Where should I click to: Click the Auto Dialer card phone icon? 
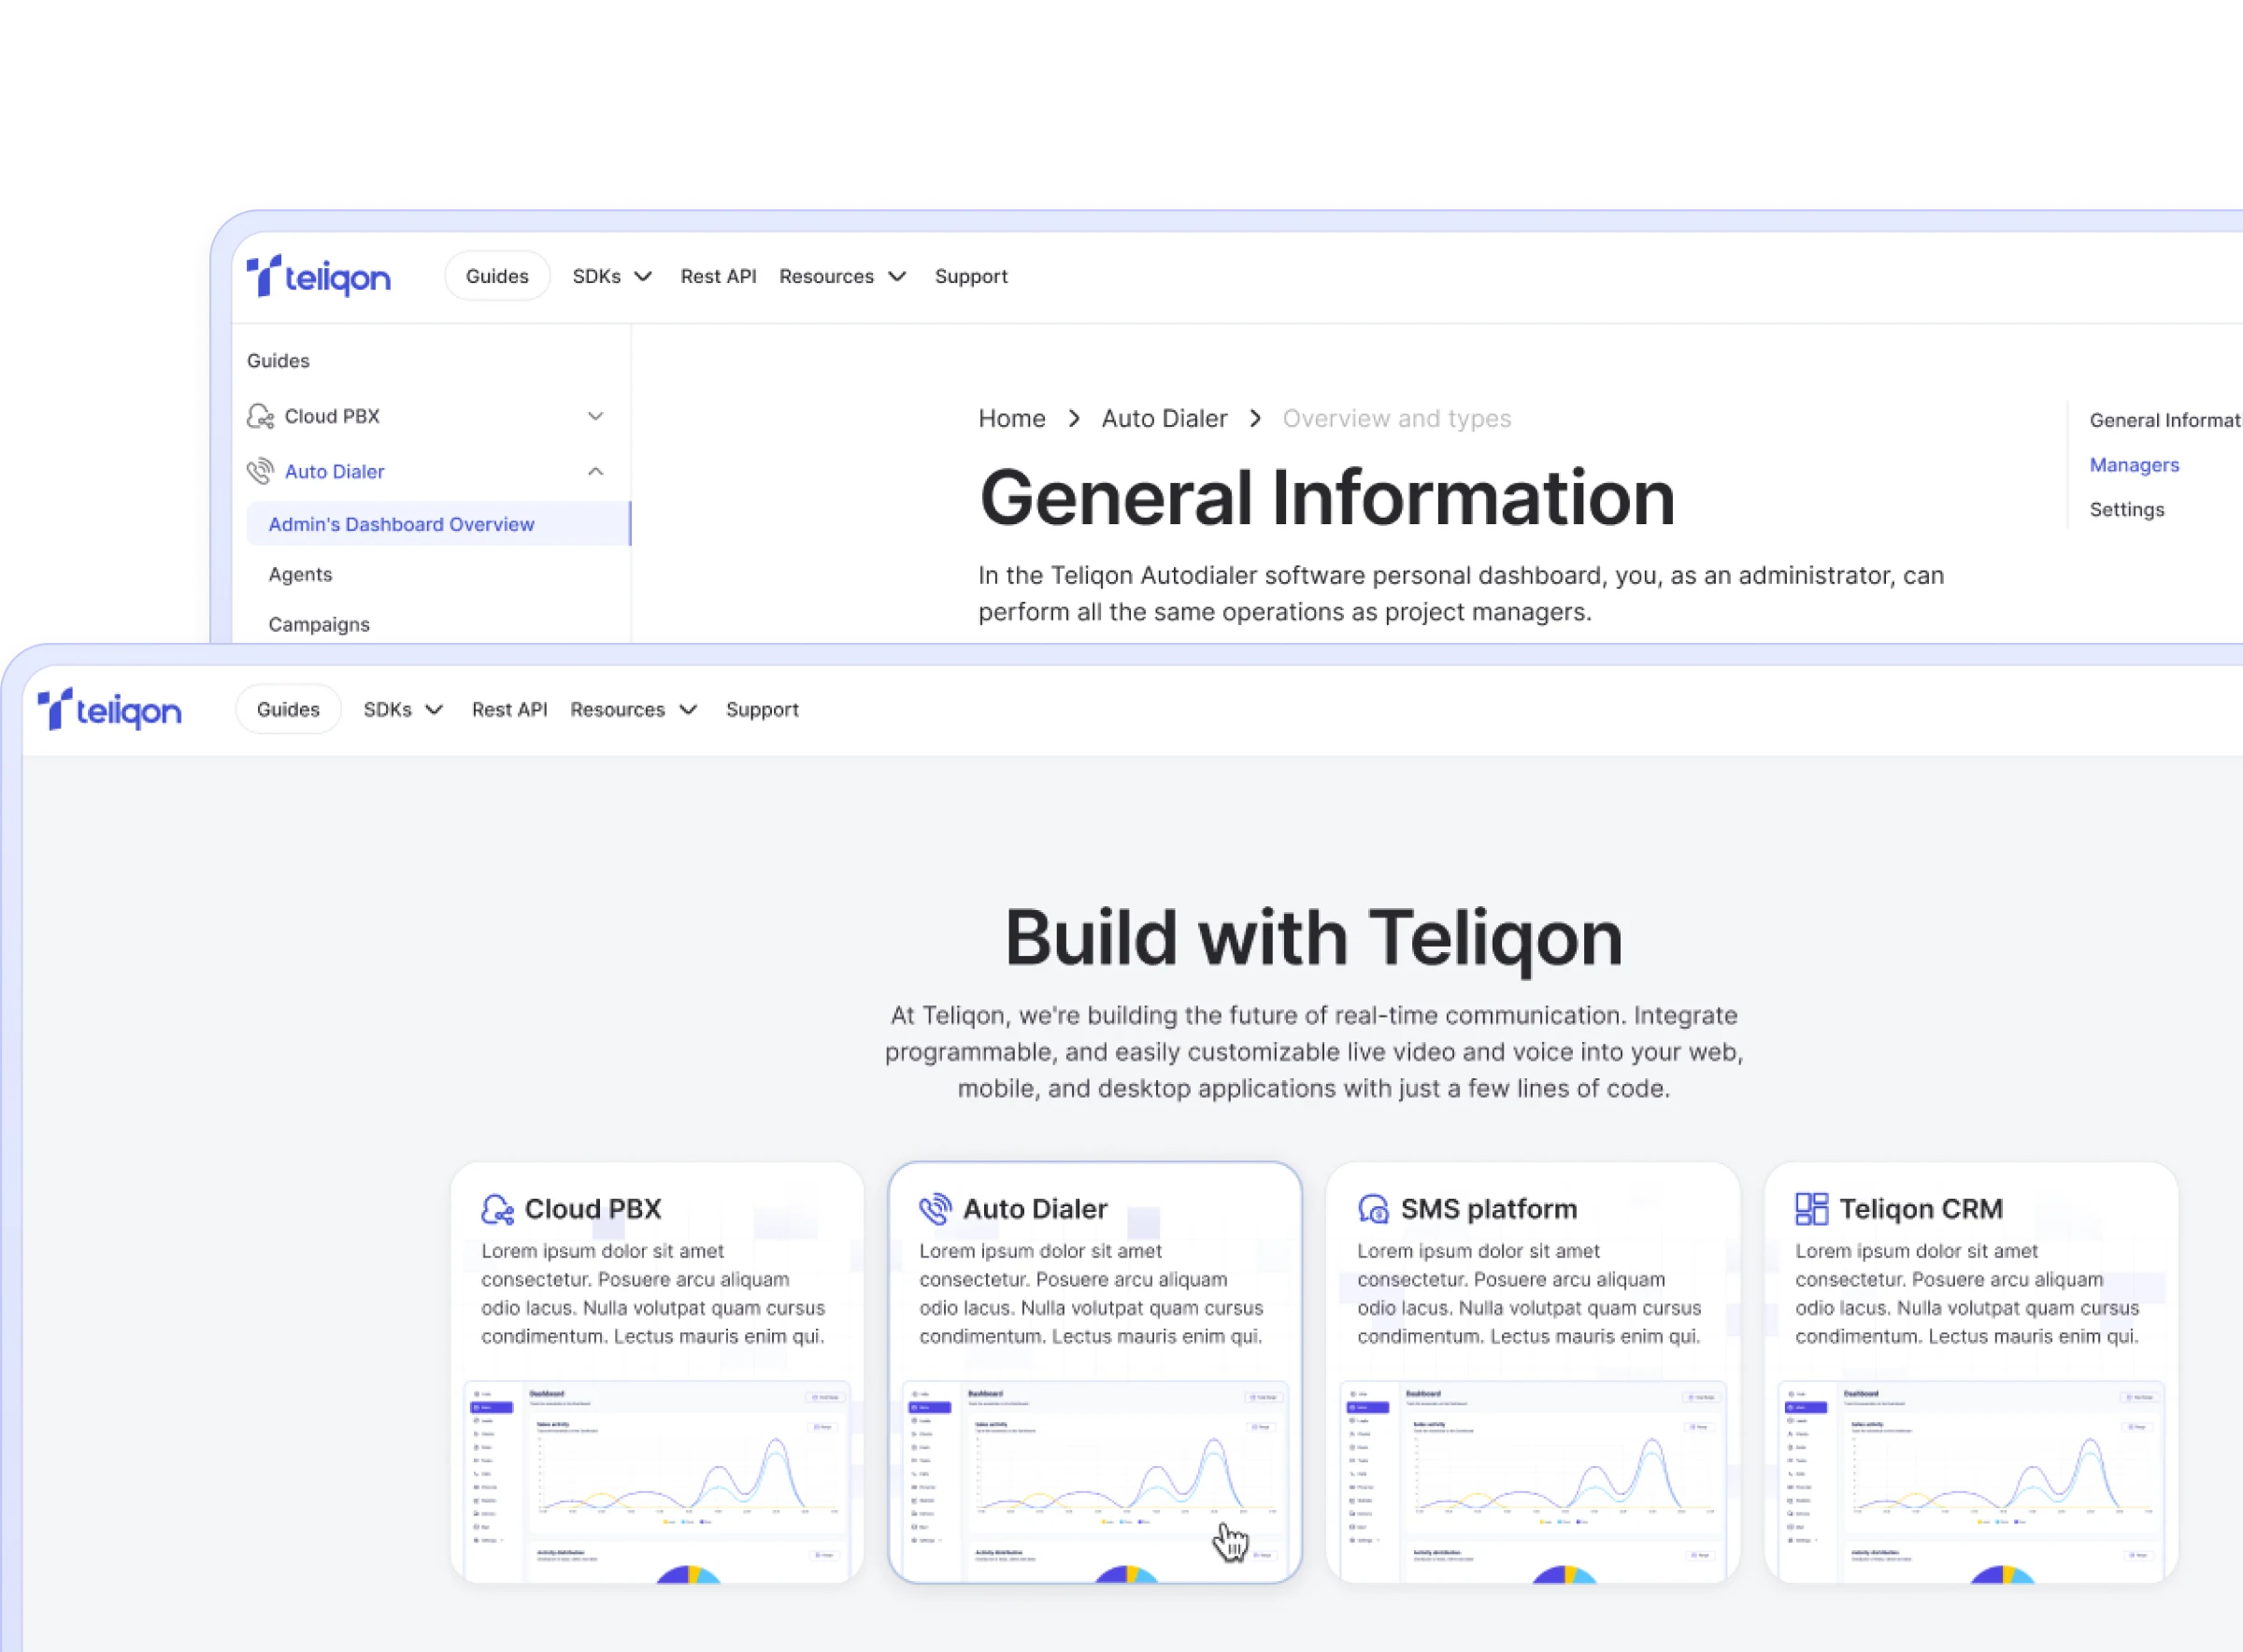point(935,1209)
